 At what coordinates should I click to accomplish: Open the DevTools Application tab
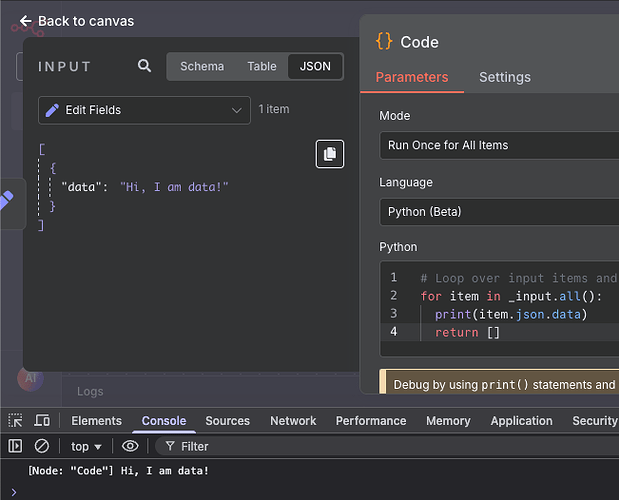click(x=521, y=421)
